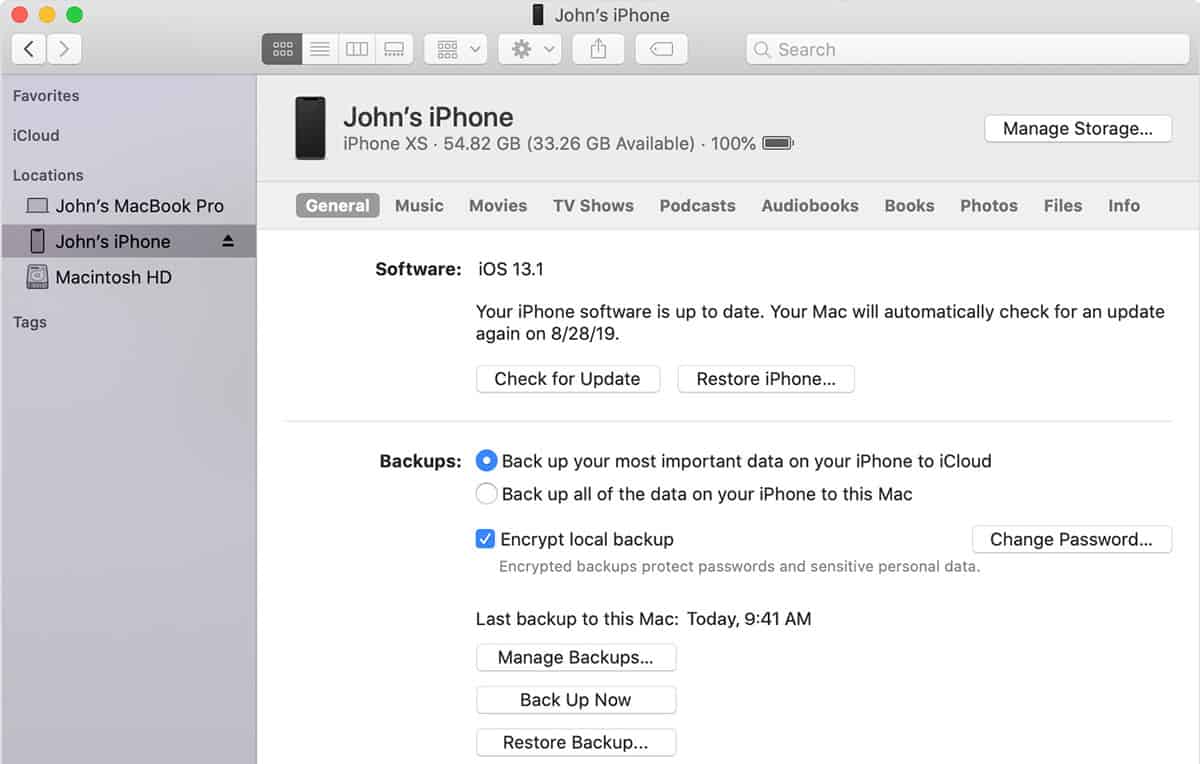Click the Locations sidebar heading
The image size is (1200, 764).
pos(48,175)
